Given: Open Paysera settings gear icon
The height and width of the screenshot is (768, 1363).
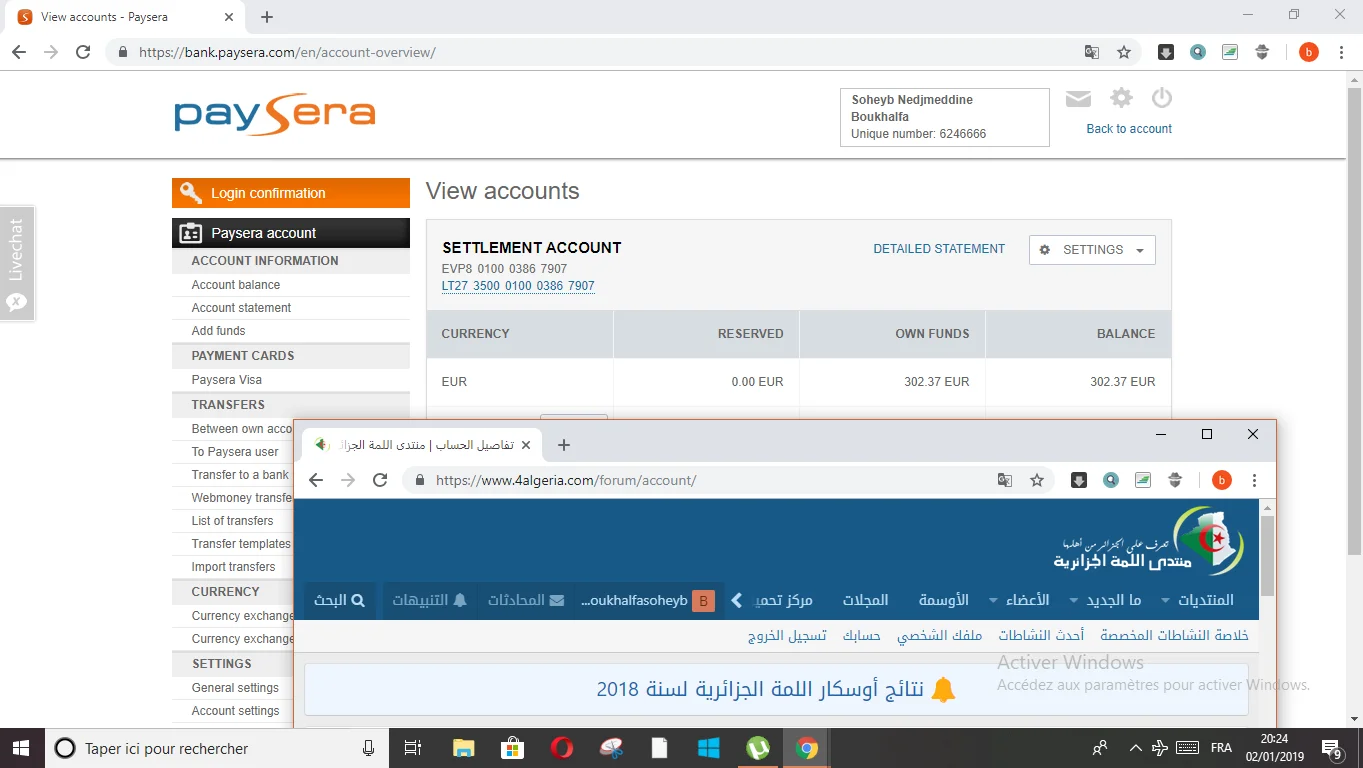Looking at the screenshot, I should click(x=1121, y=98).
